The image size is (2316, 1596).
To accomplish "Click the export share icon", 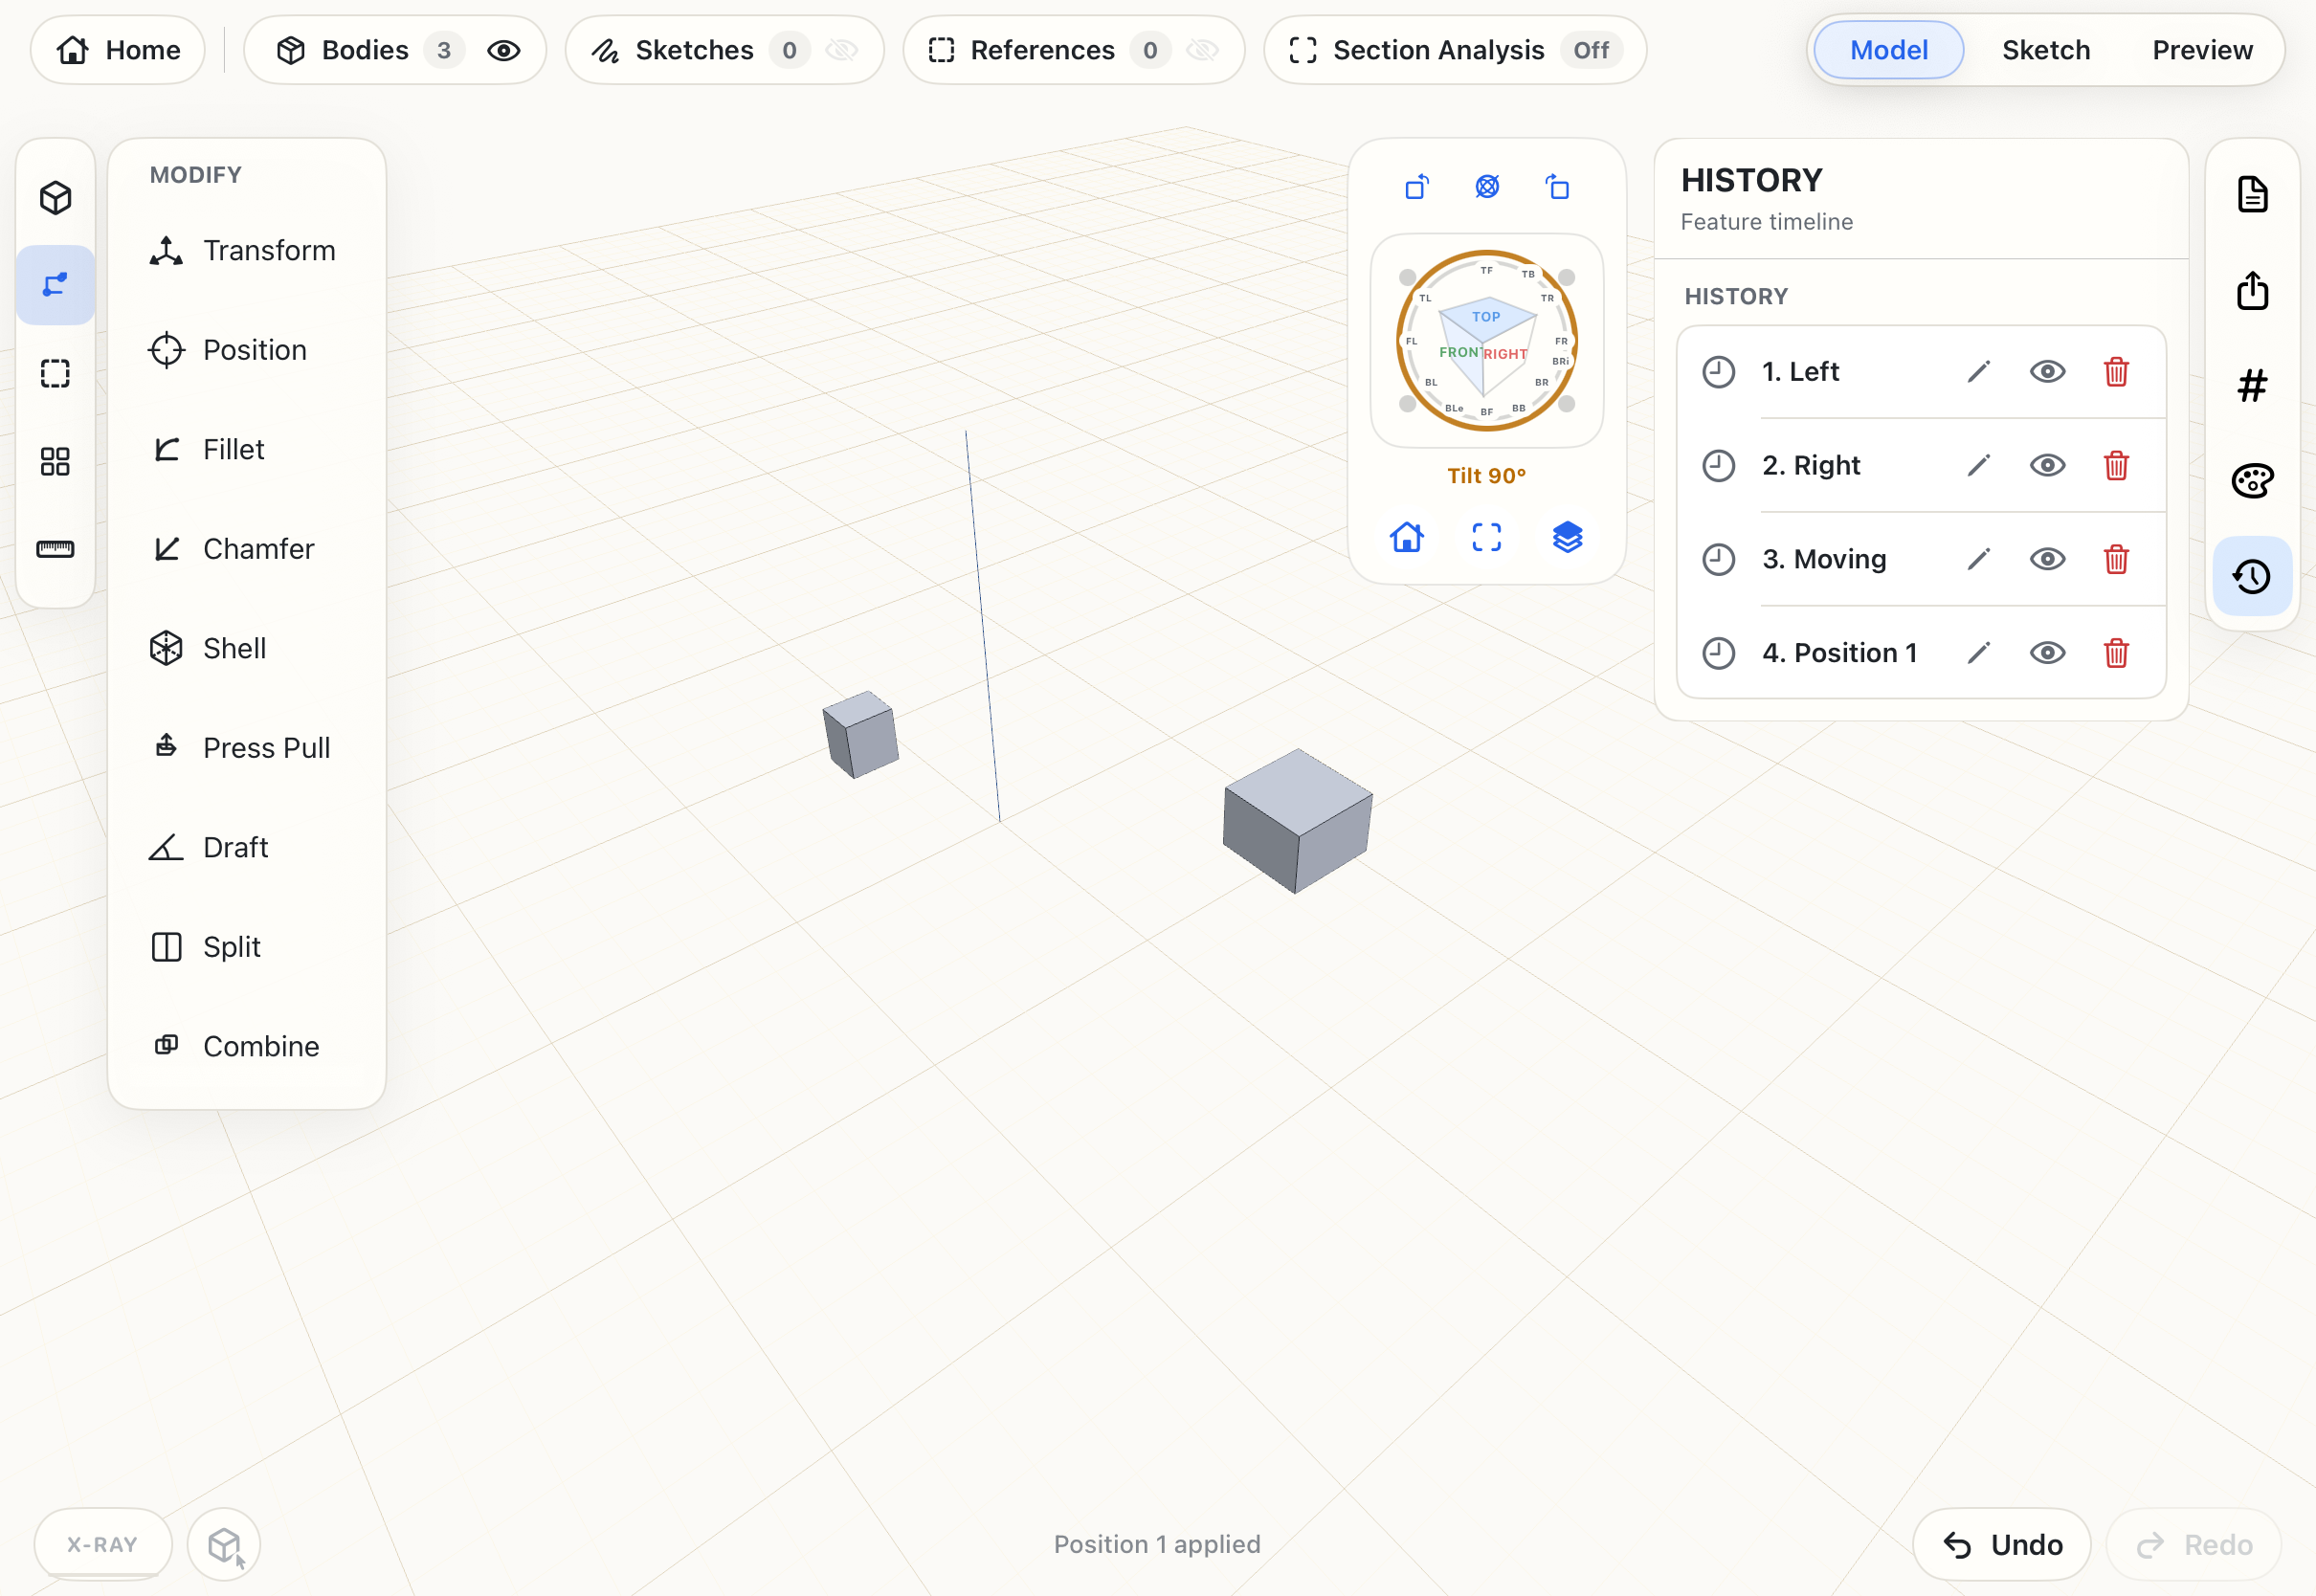I will (2252, 291).
